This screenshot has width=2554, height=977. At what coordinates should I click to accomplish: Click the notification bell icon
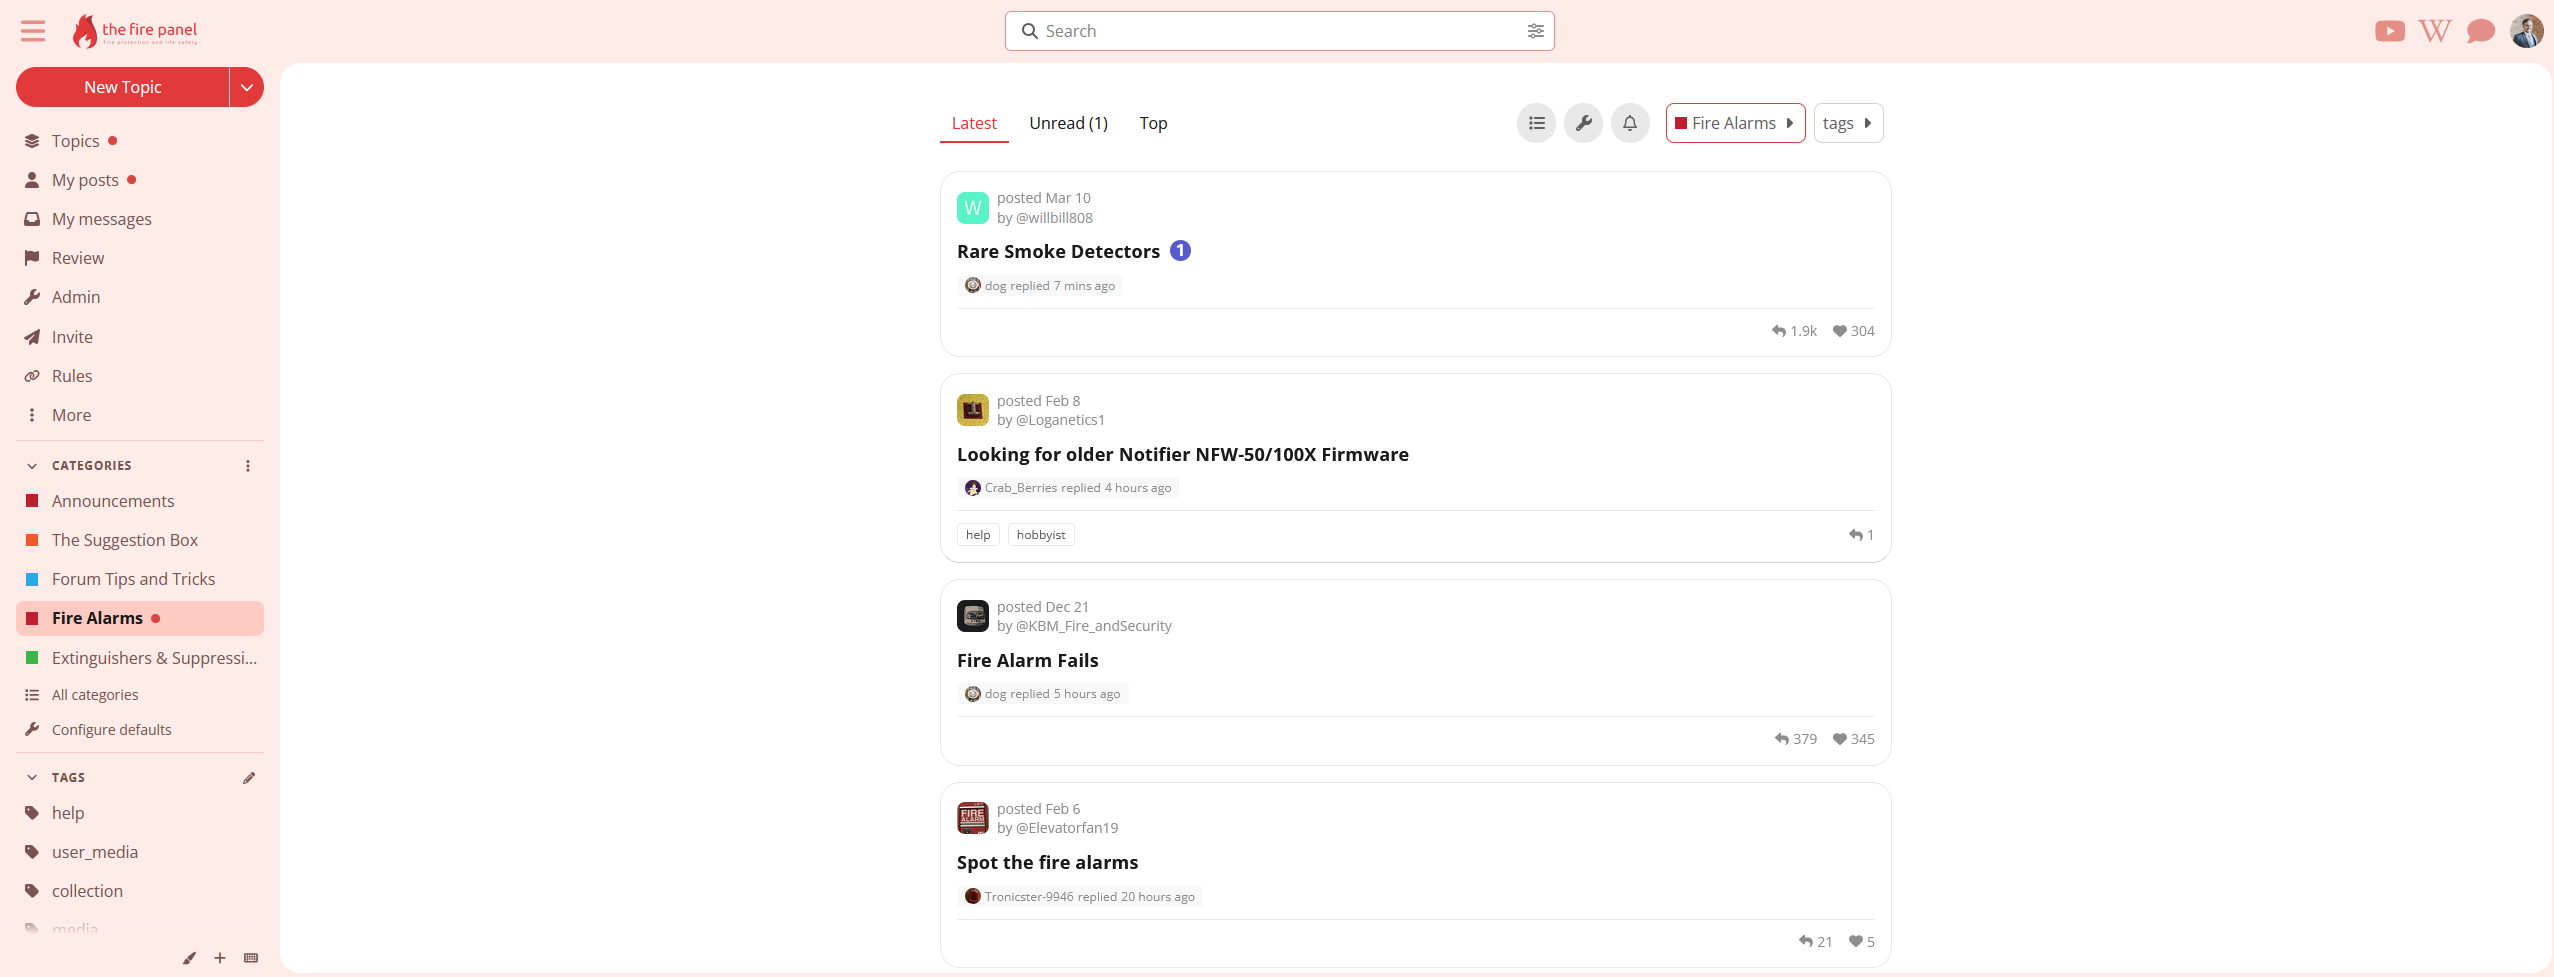pos(1629,123)
